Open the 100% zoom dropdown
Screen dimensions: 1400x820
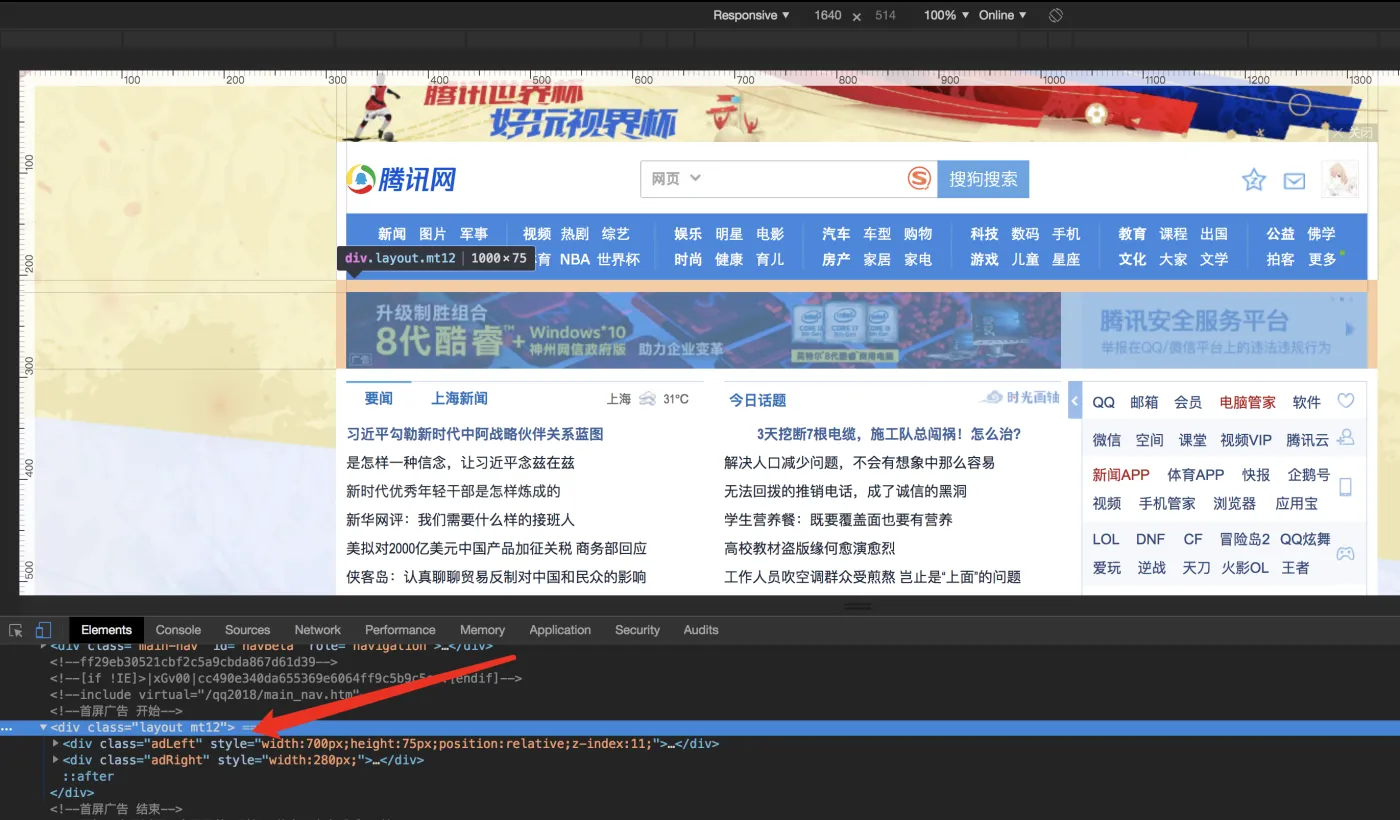point(947,15)
